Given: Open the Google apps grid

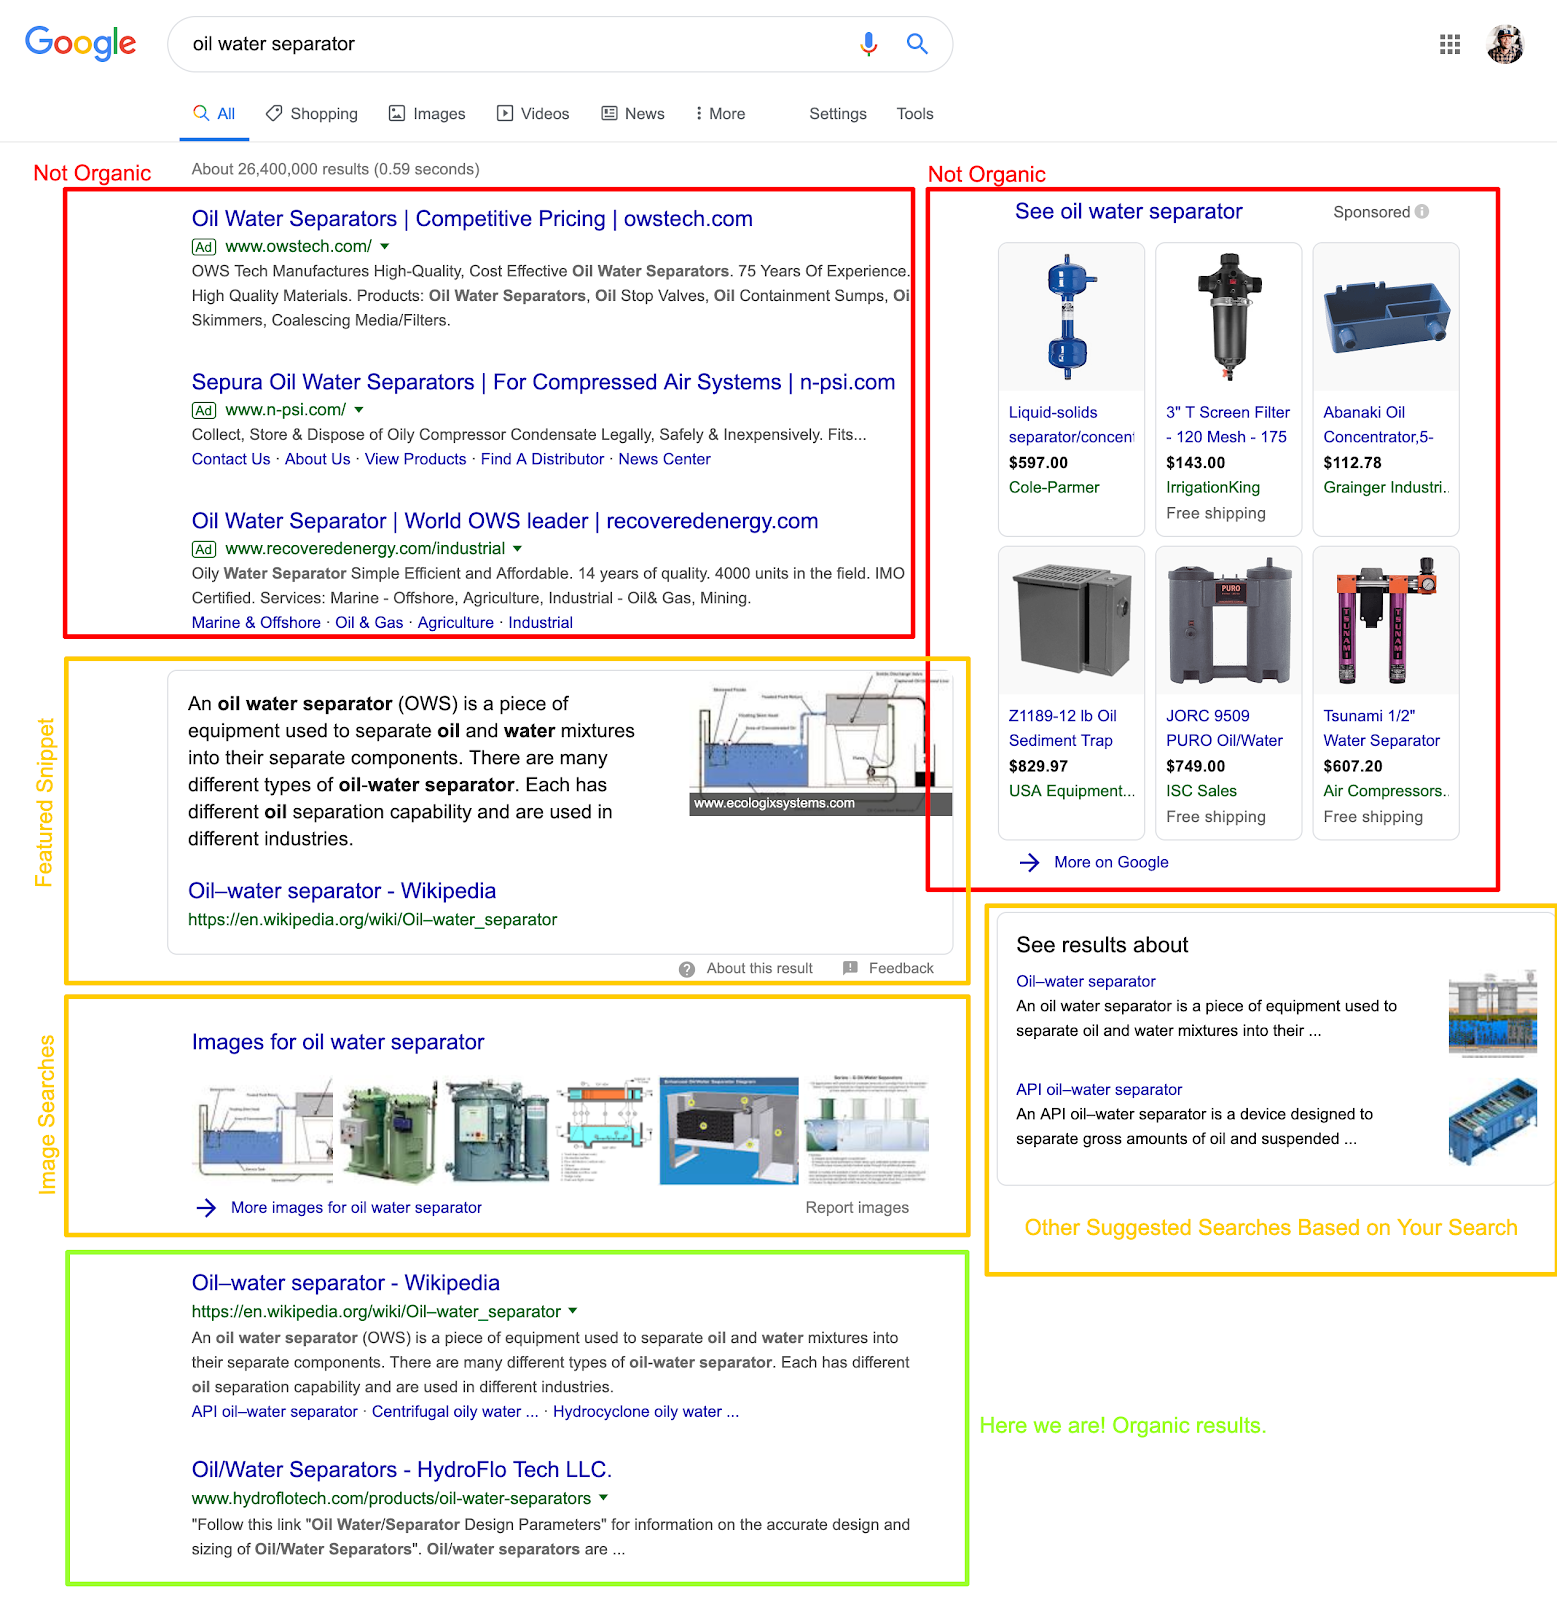Looking at the screenshot, I should (x=1450, y=44).
